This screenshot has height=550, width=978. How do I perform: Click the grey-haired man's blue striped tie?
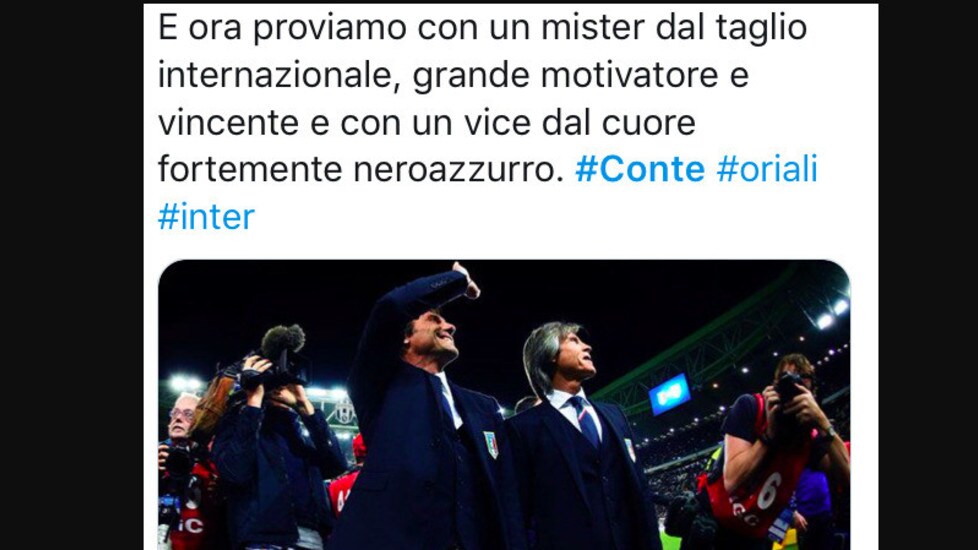pos(584,422)
